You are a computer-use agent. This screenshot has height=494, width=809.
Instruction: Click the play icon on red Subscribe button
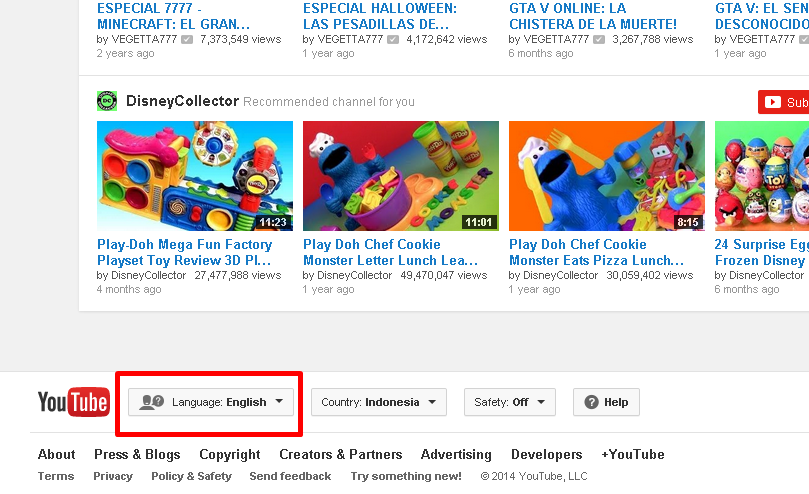pyautogui.click(x=772, y=102)
